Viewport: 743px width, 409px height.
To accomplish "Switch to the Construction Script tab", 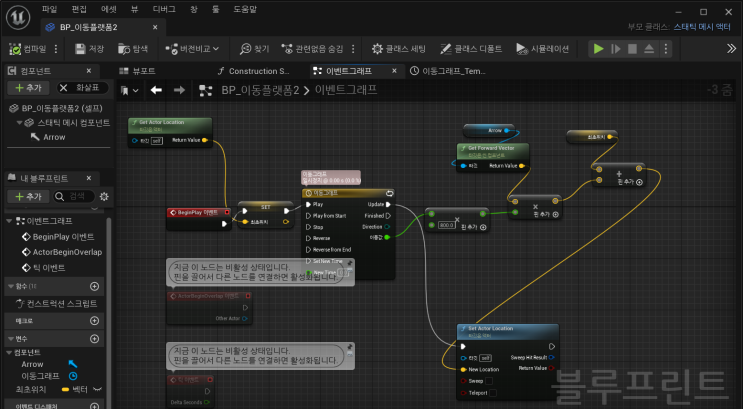I will click(254, 71).
